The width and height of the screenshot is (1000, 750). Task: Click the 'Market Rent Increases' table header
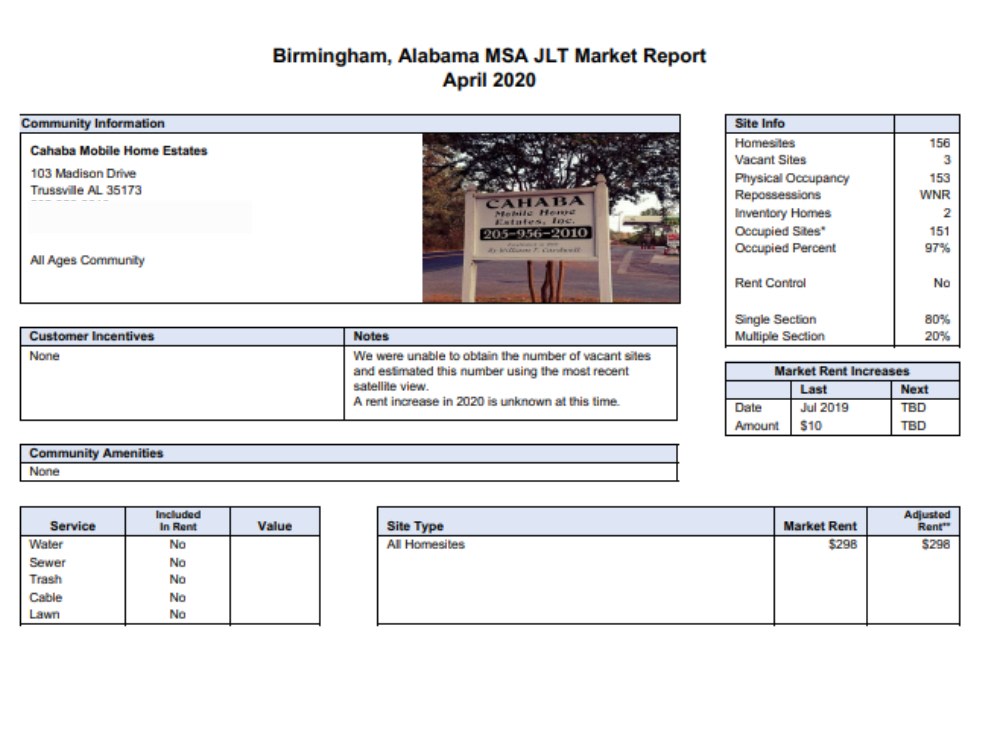(x=842, y=371)
